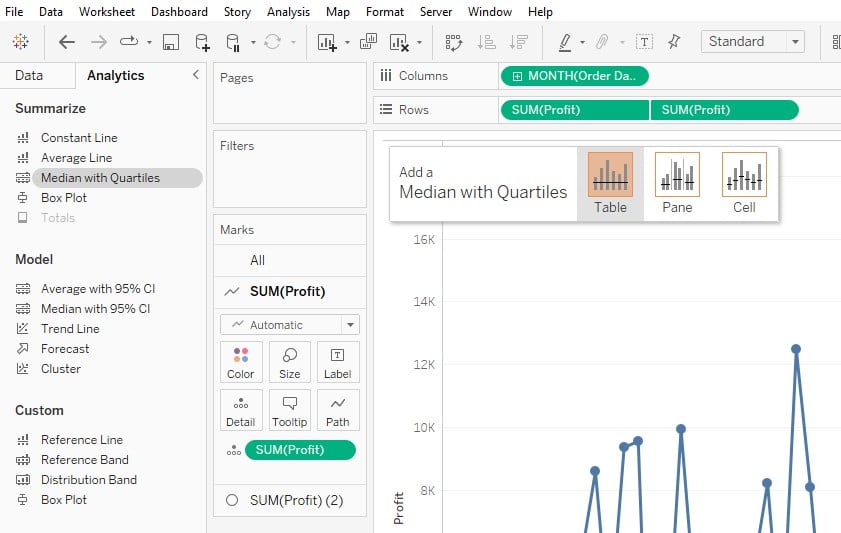Open the Automatic mark type dropdown
Image resolution: width=841 pixels, height=533 pixels.
[290, 324]
